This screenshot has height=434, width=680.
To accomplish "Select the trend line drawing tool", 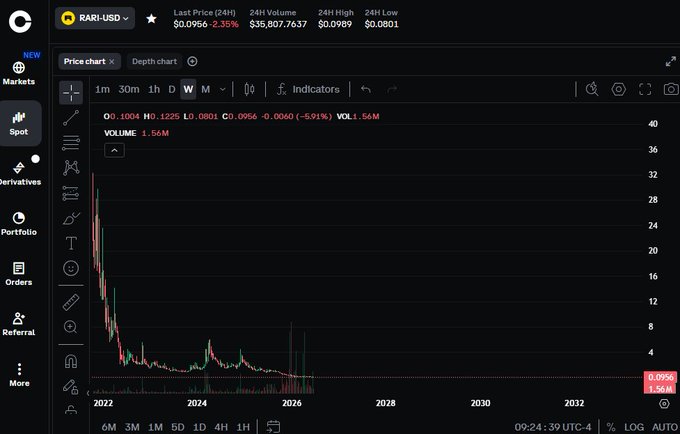I will [71, 117].
